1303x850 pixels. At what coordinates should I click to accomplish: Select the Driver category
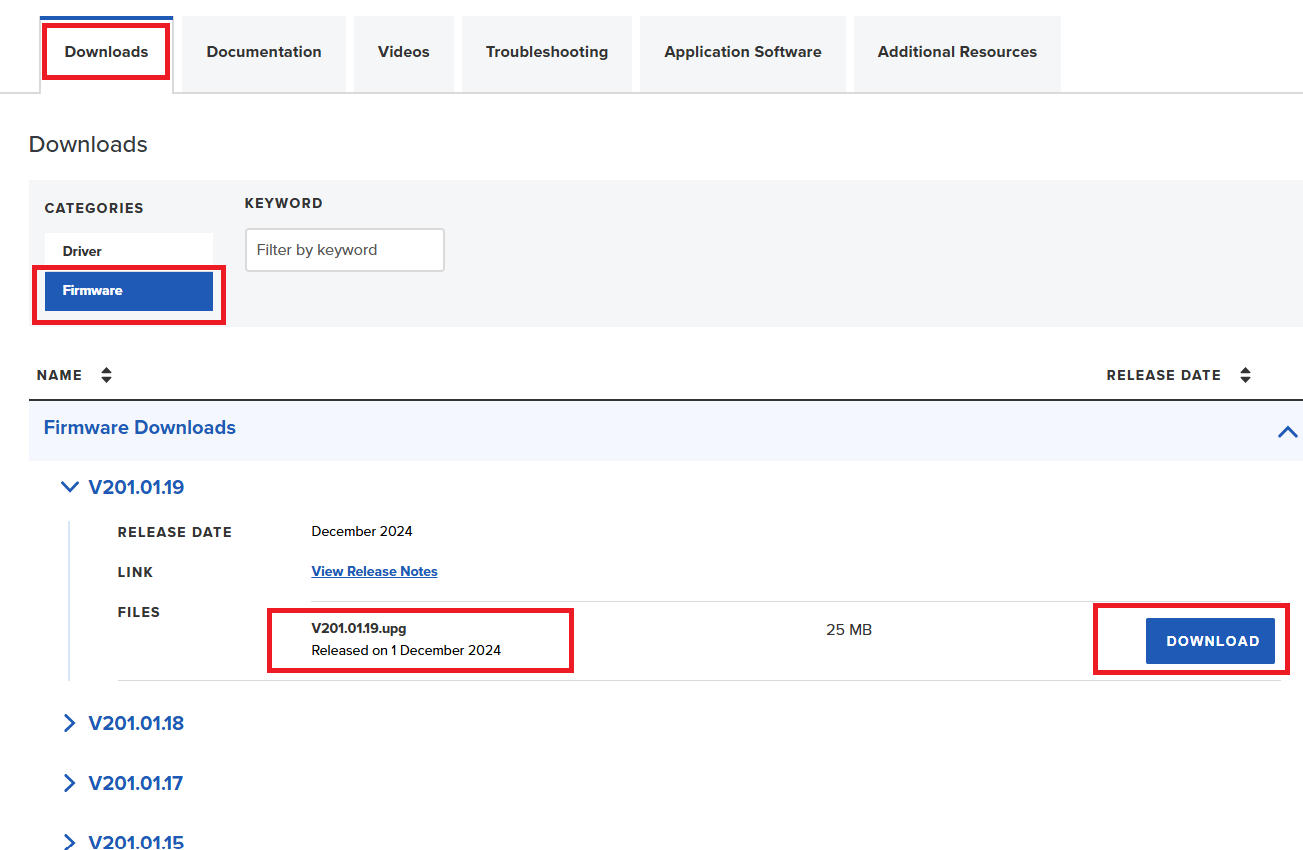[129, 251]
